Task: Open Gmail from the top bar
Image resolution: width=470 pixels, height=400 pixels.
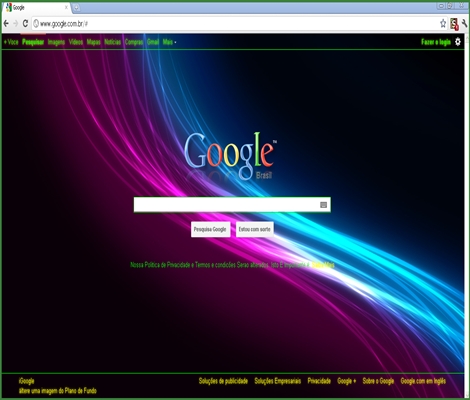Action: [153, 42]
